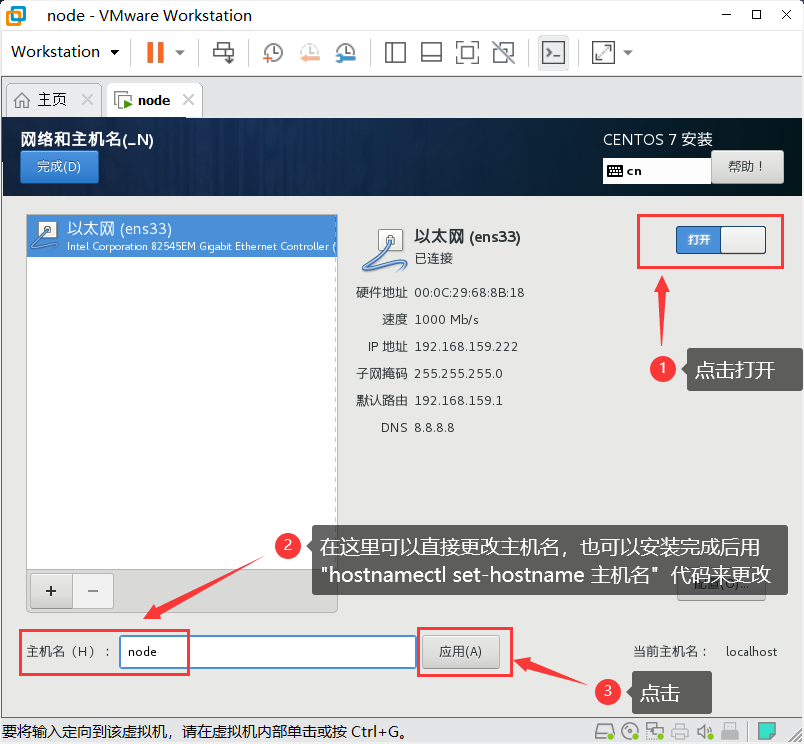Select 以太网 (ens33) in the device list
Viewport: 804px width, 744px height.
182,236
